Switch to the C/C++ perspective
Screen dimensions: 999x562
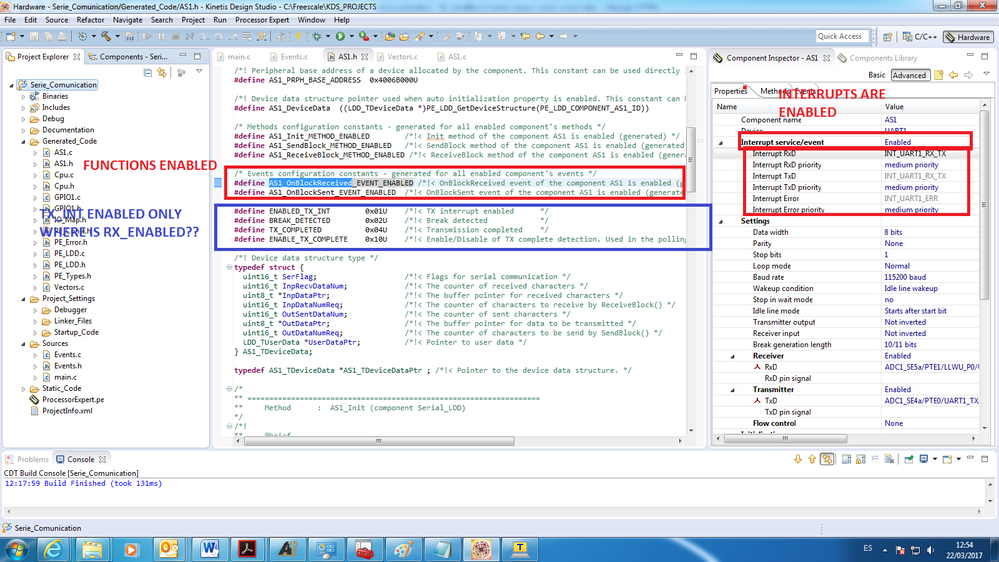click(x=919, y=37)
